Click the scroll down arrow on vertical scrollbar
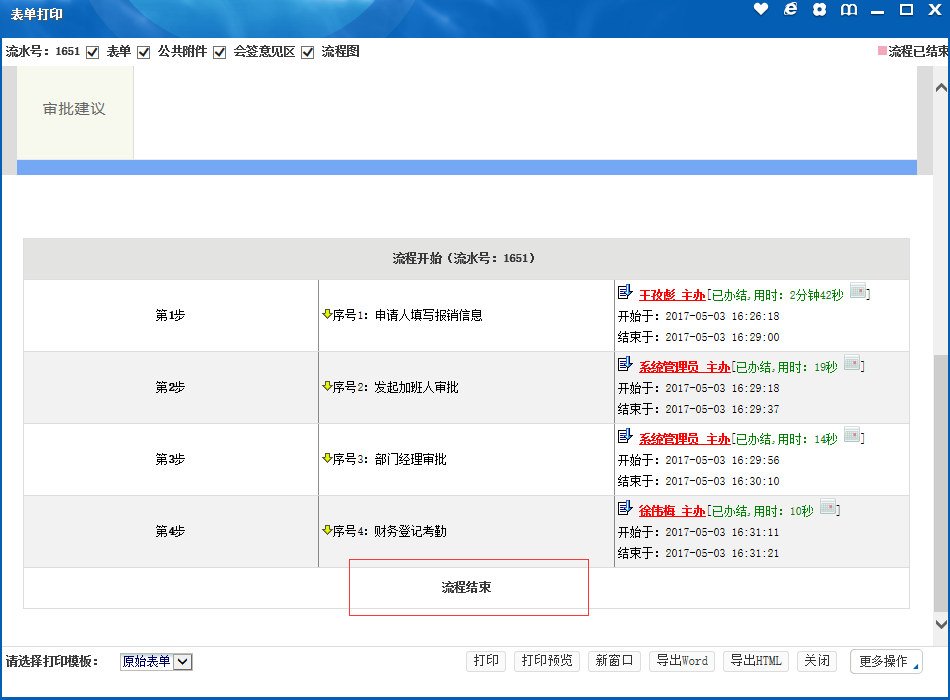Image resolution: width=950 pixels, height=700 pixels. [940, 624]
